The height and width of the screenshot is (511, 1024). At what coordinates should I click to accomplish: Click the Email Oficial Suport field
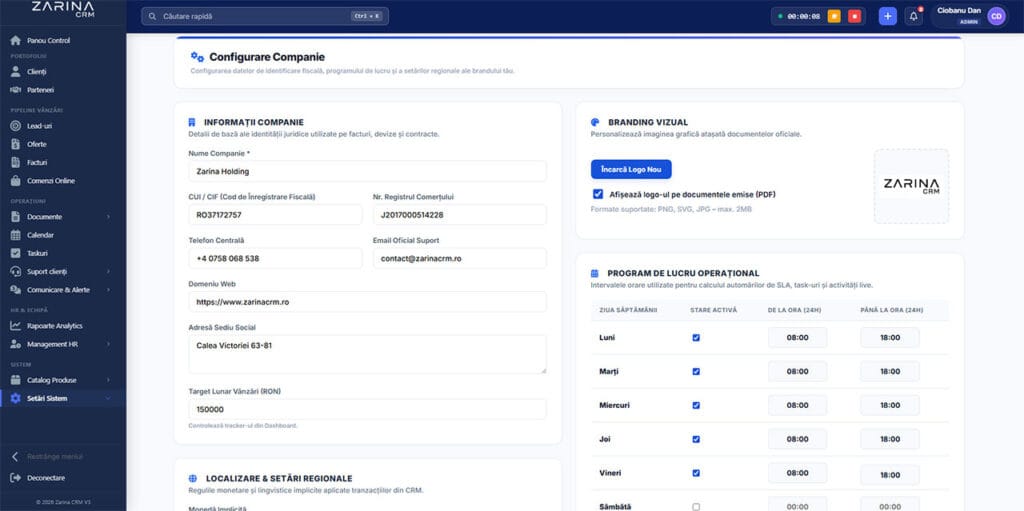pyautogui.click(x=460, y=258)
